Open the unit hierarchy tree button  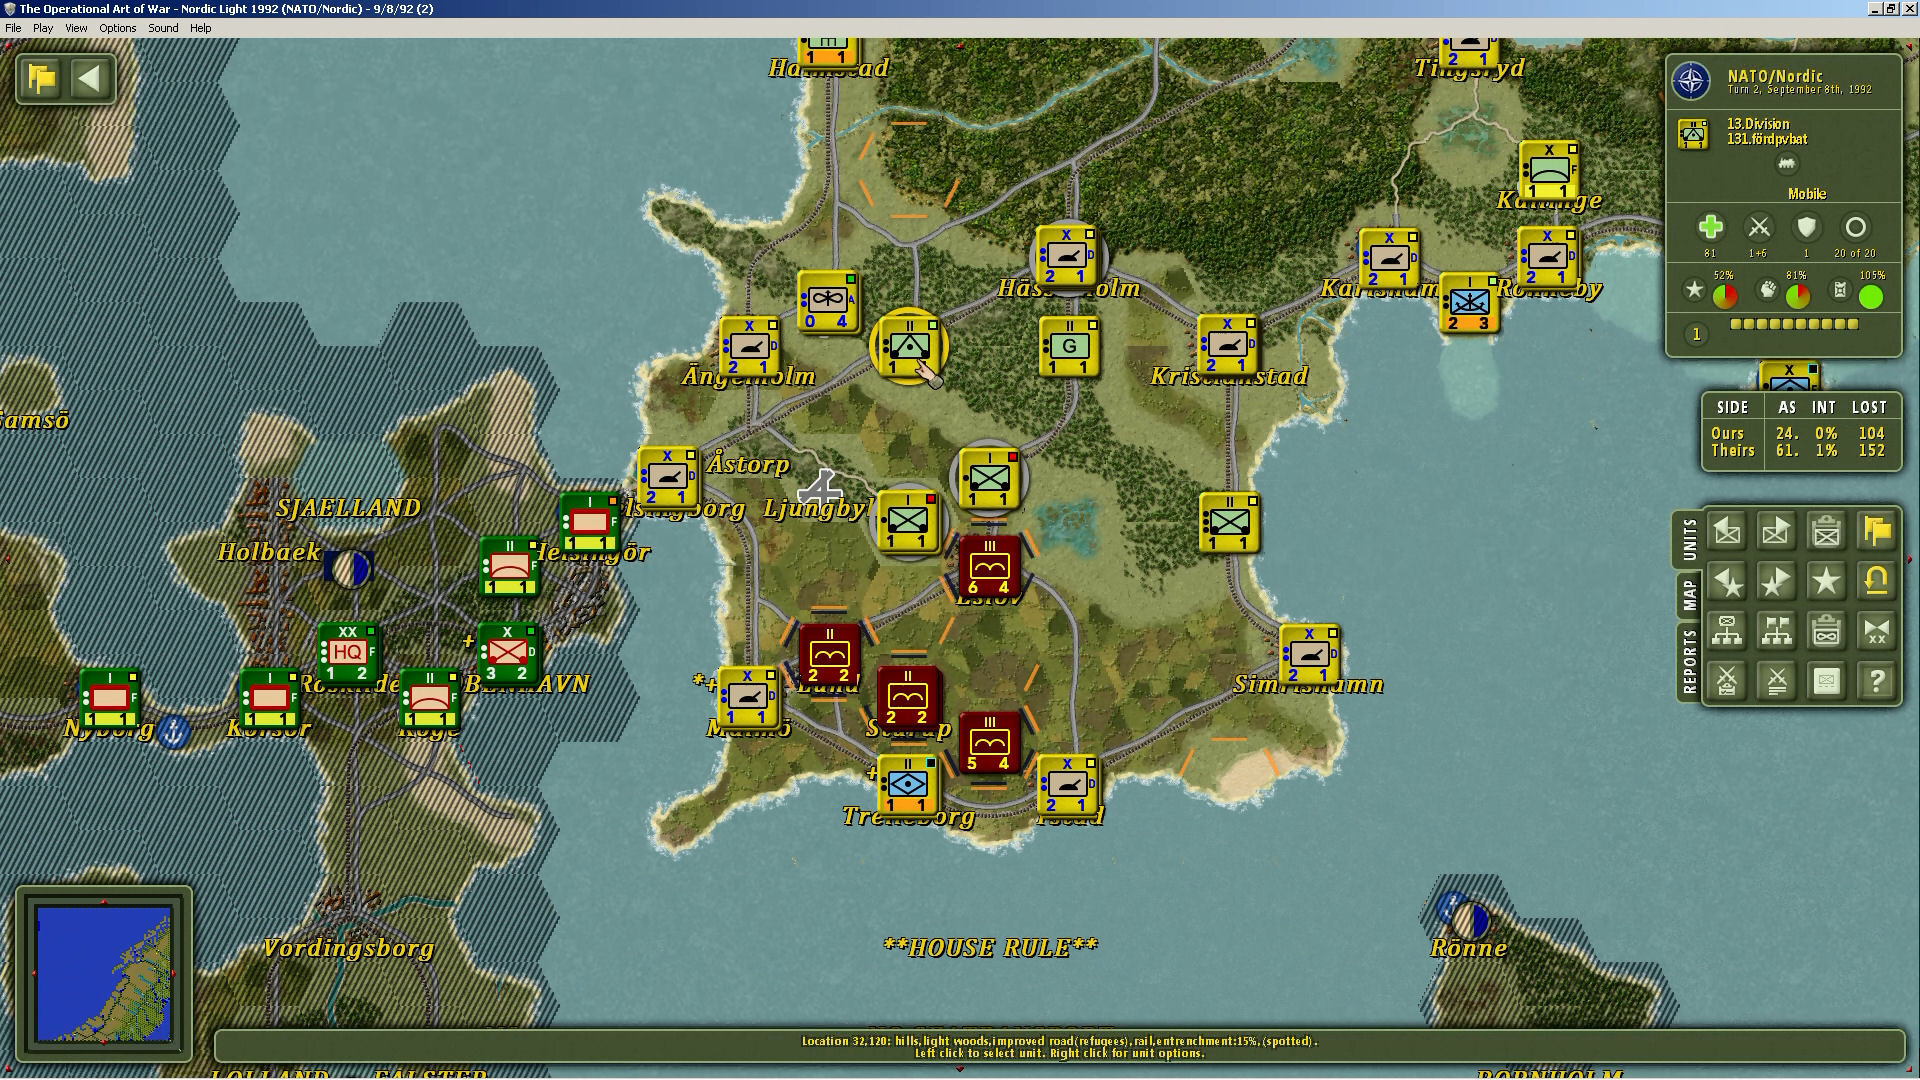(1727, 631)
